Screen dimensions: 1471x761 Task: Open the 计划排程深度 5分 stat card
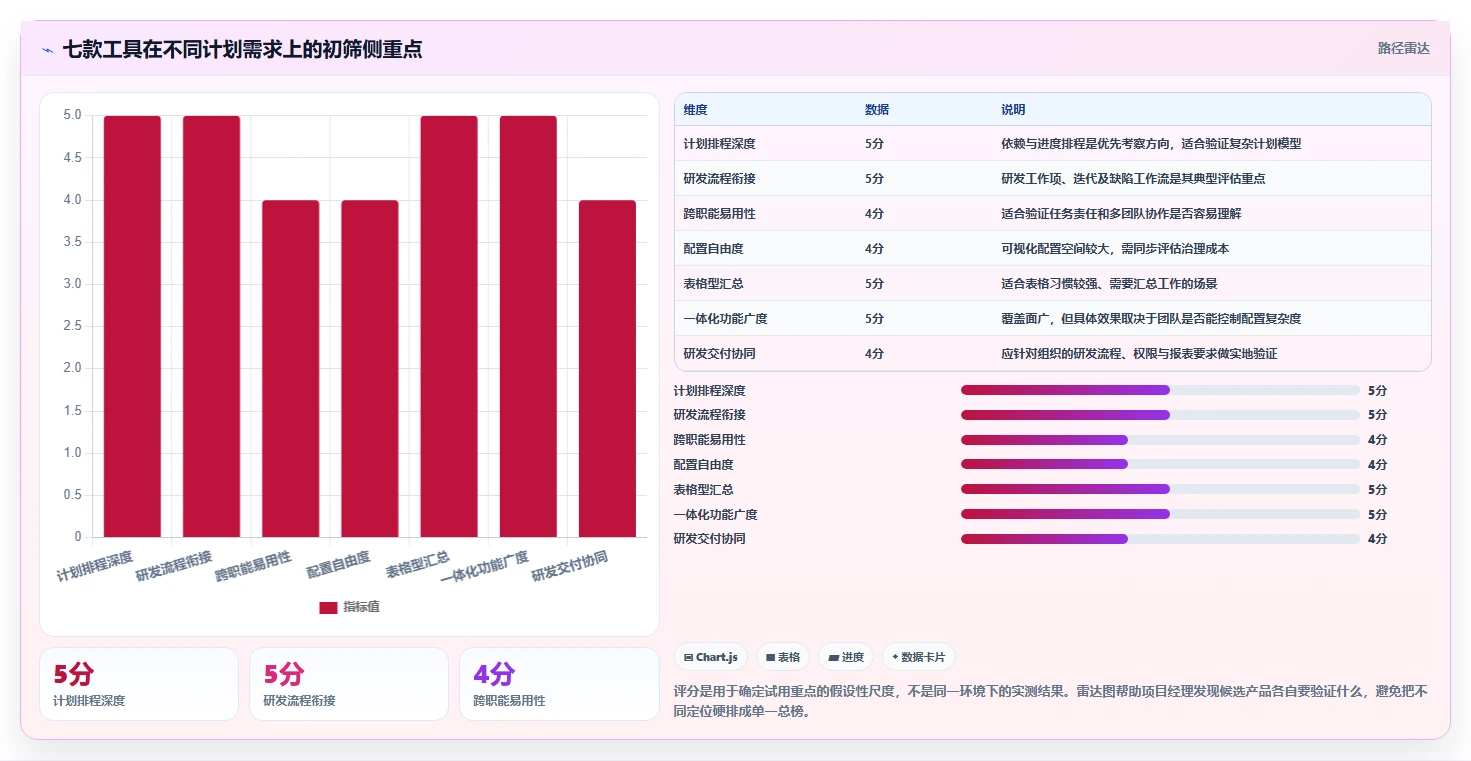(139, 684)
